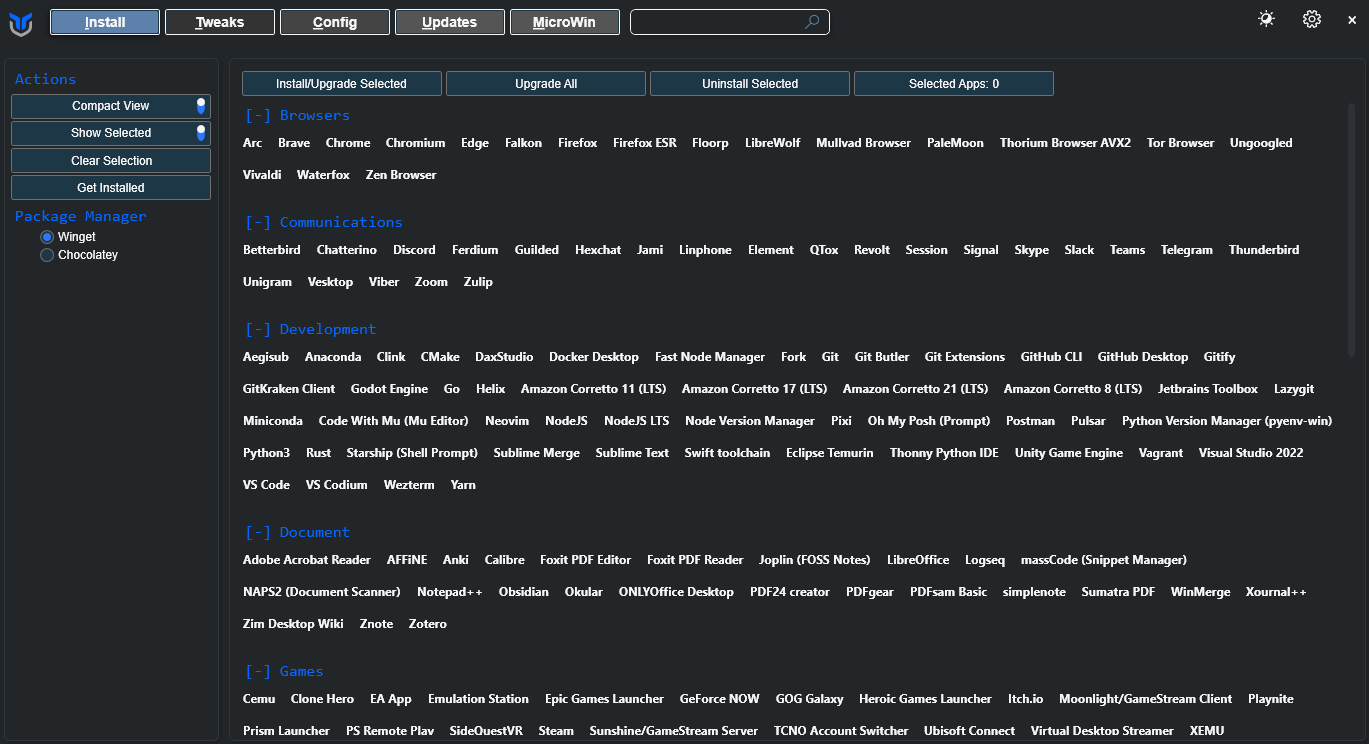Select the Chocolatey package manager radio
This screenshot has height=744, width=1369.
tap(47, 255)
